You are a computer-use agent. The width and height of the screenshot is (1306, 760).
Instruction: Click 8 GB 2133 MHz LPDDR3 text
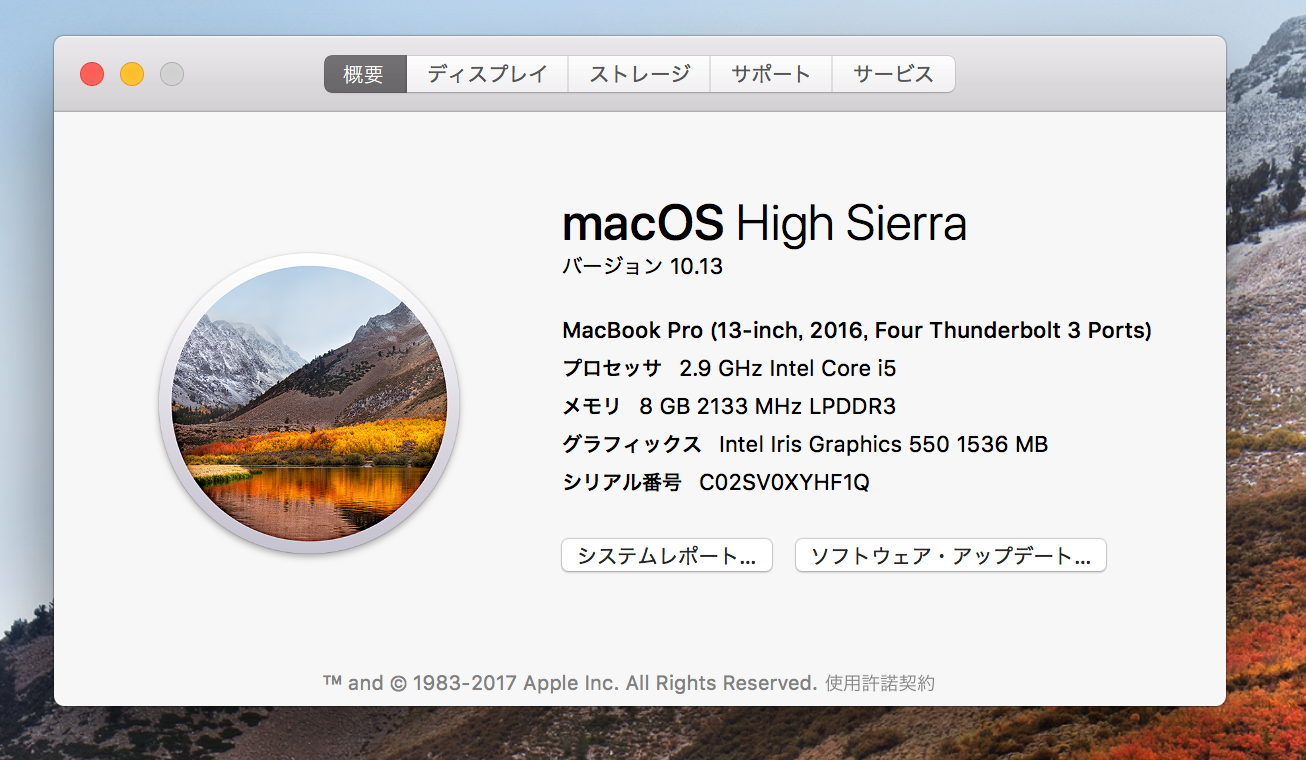767,406
